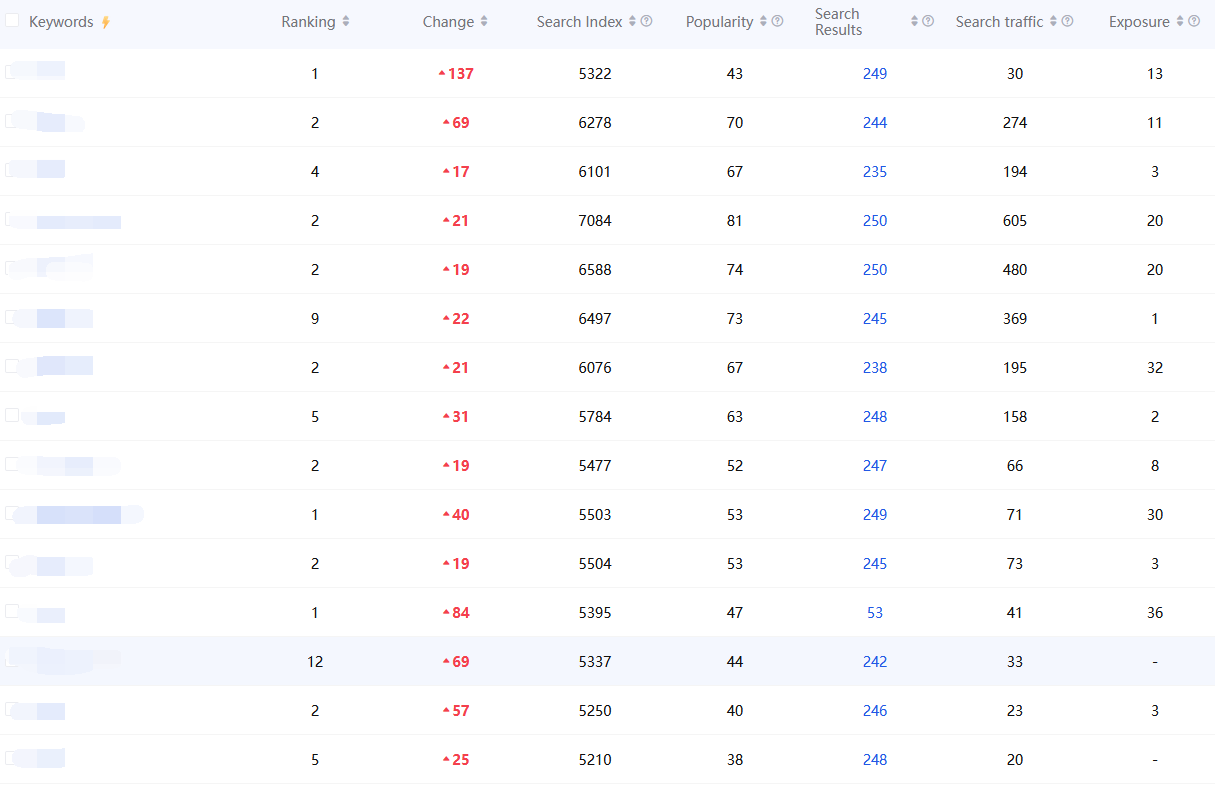Click the Change column sort arrows

484,22
